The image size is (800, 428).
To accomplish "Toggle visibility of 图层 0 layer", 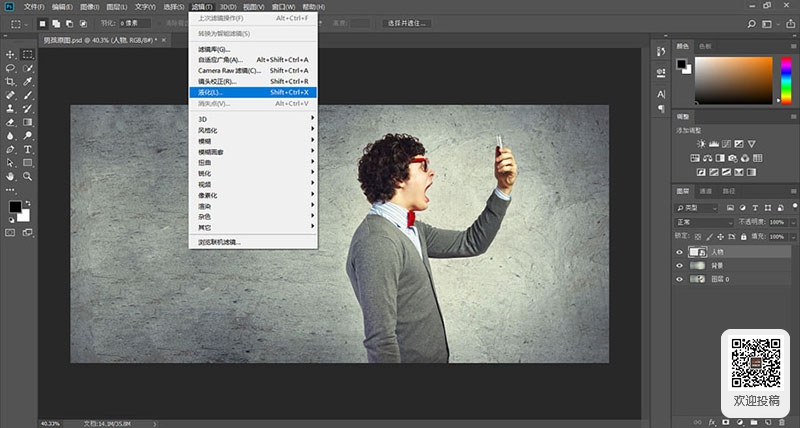I will click(679, 279).
